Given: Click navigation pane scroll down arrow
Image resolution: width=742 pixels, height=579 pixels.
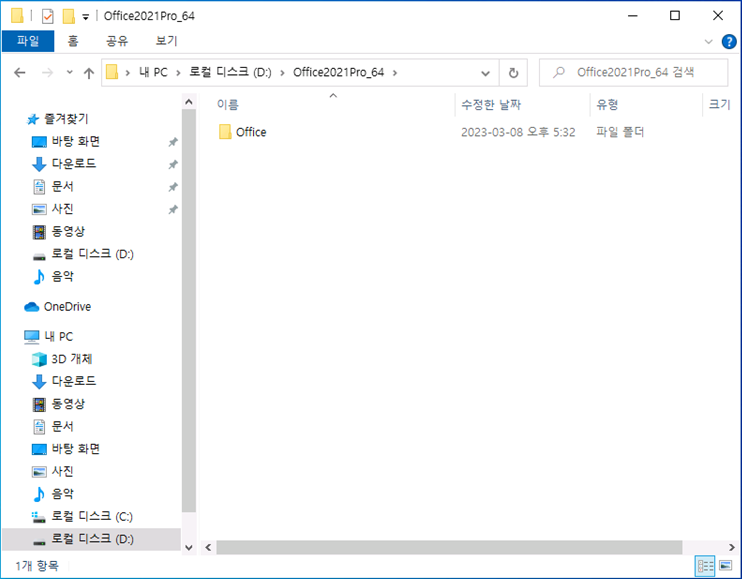Looking at the screenshot, I should click(x=189, y=547).
